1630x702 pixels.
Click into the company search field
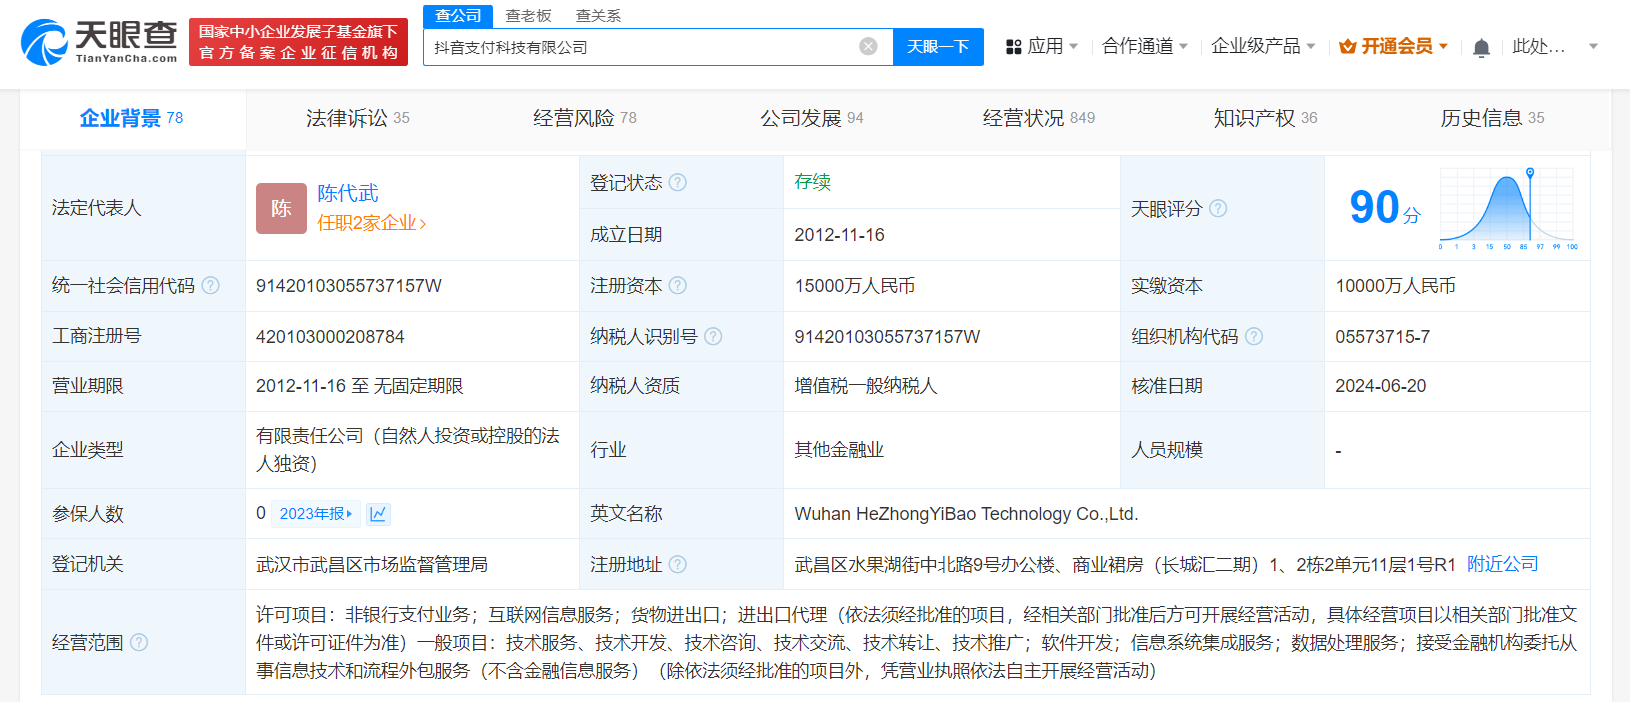pos(640,47)
